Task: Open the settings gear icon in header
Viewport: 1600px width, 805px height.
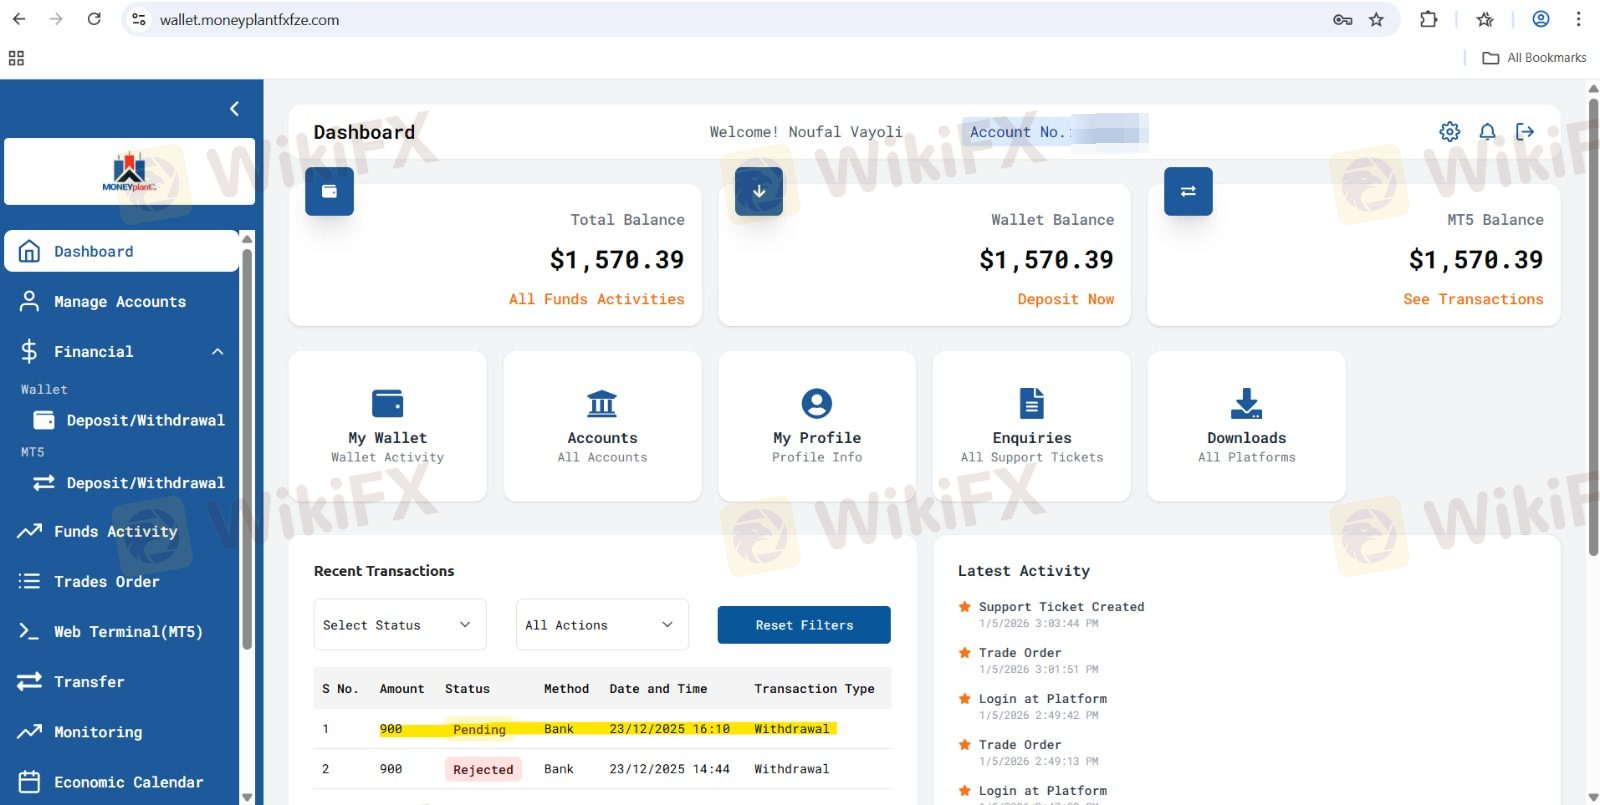Action: click(1449, 132)
